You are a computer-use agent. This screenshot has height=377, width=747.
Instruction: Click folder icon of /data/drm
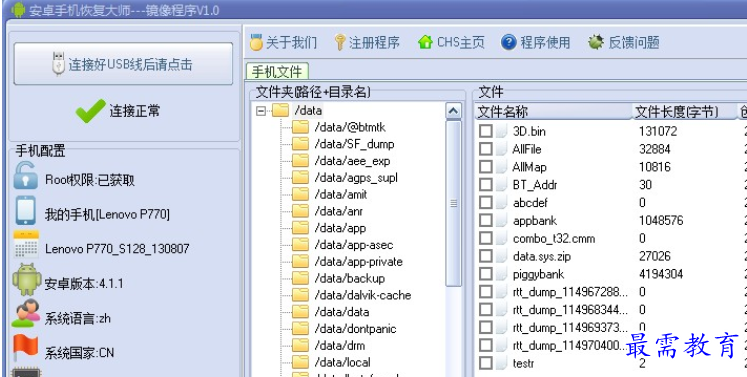(300, 345)
